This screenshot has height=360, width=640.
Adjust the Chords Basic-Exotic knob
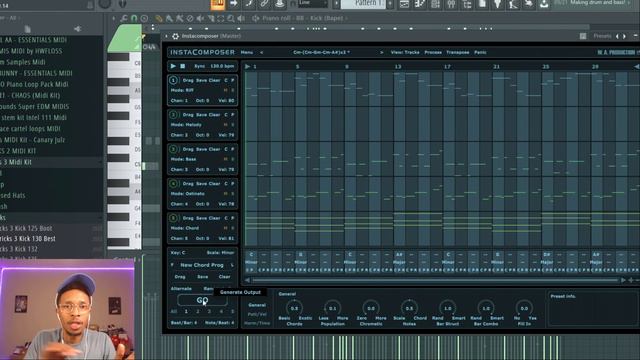pos(294,308)
